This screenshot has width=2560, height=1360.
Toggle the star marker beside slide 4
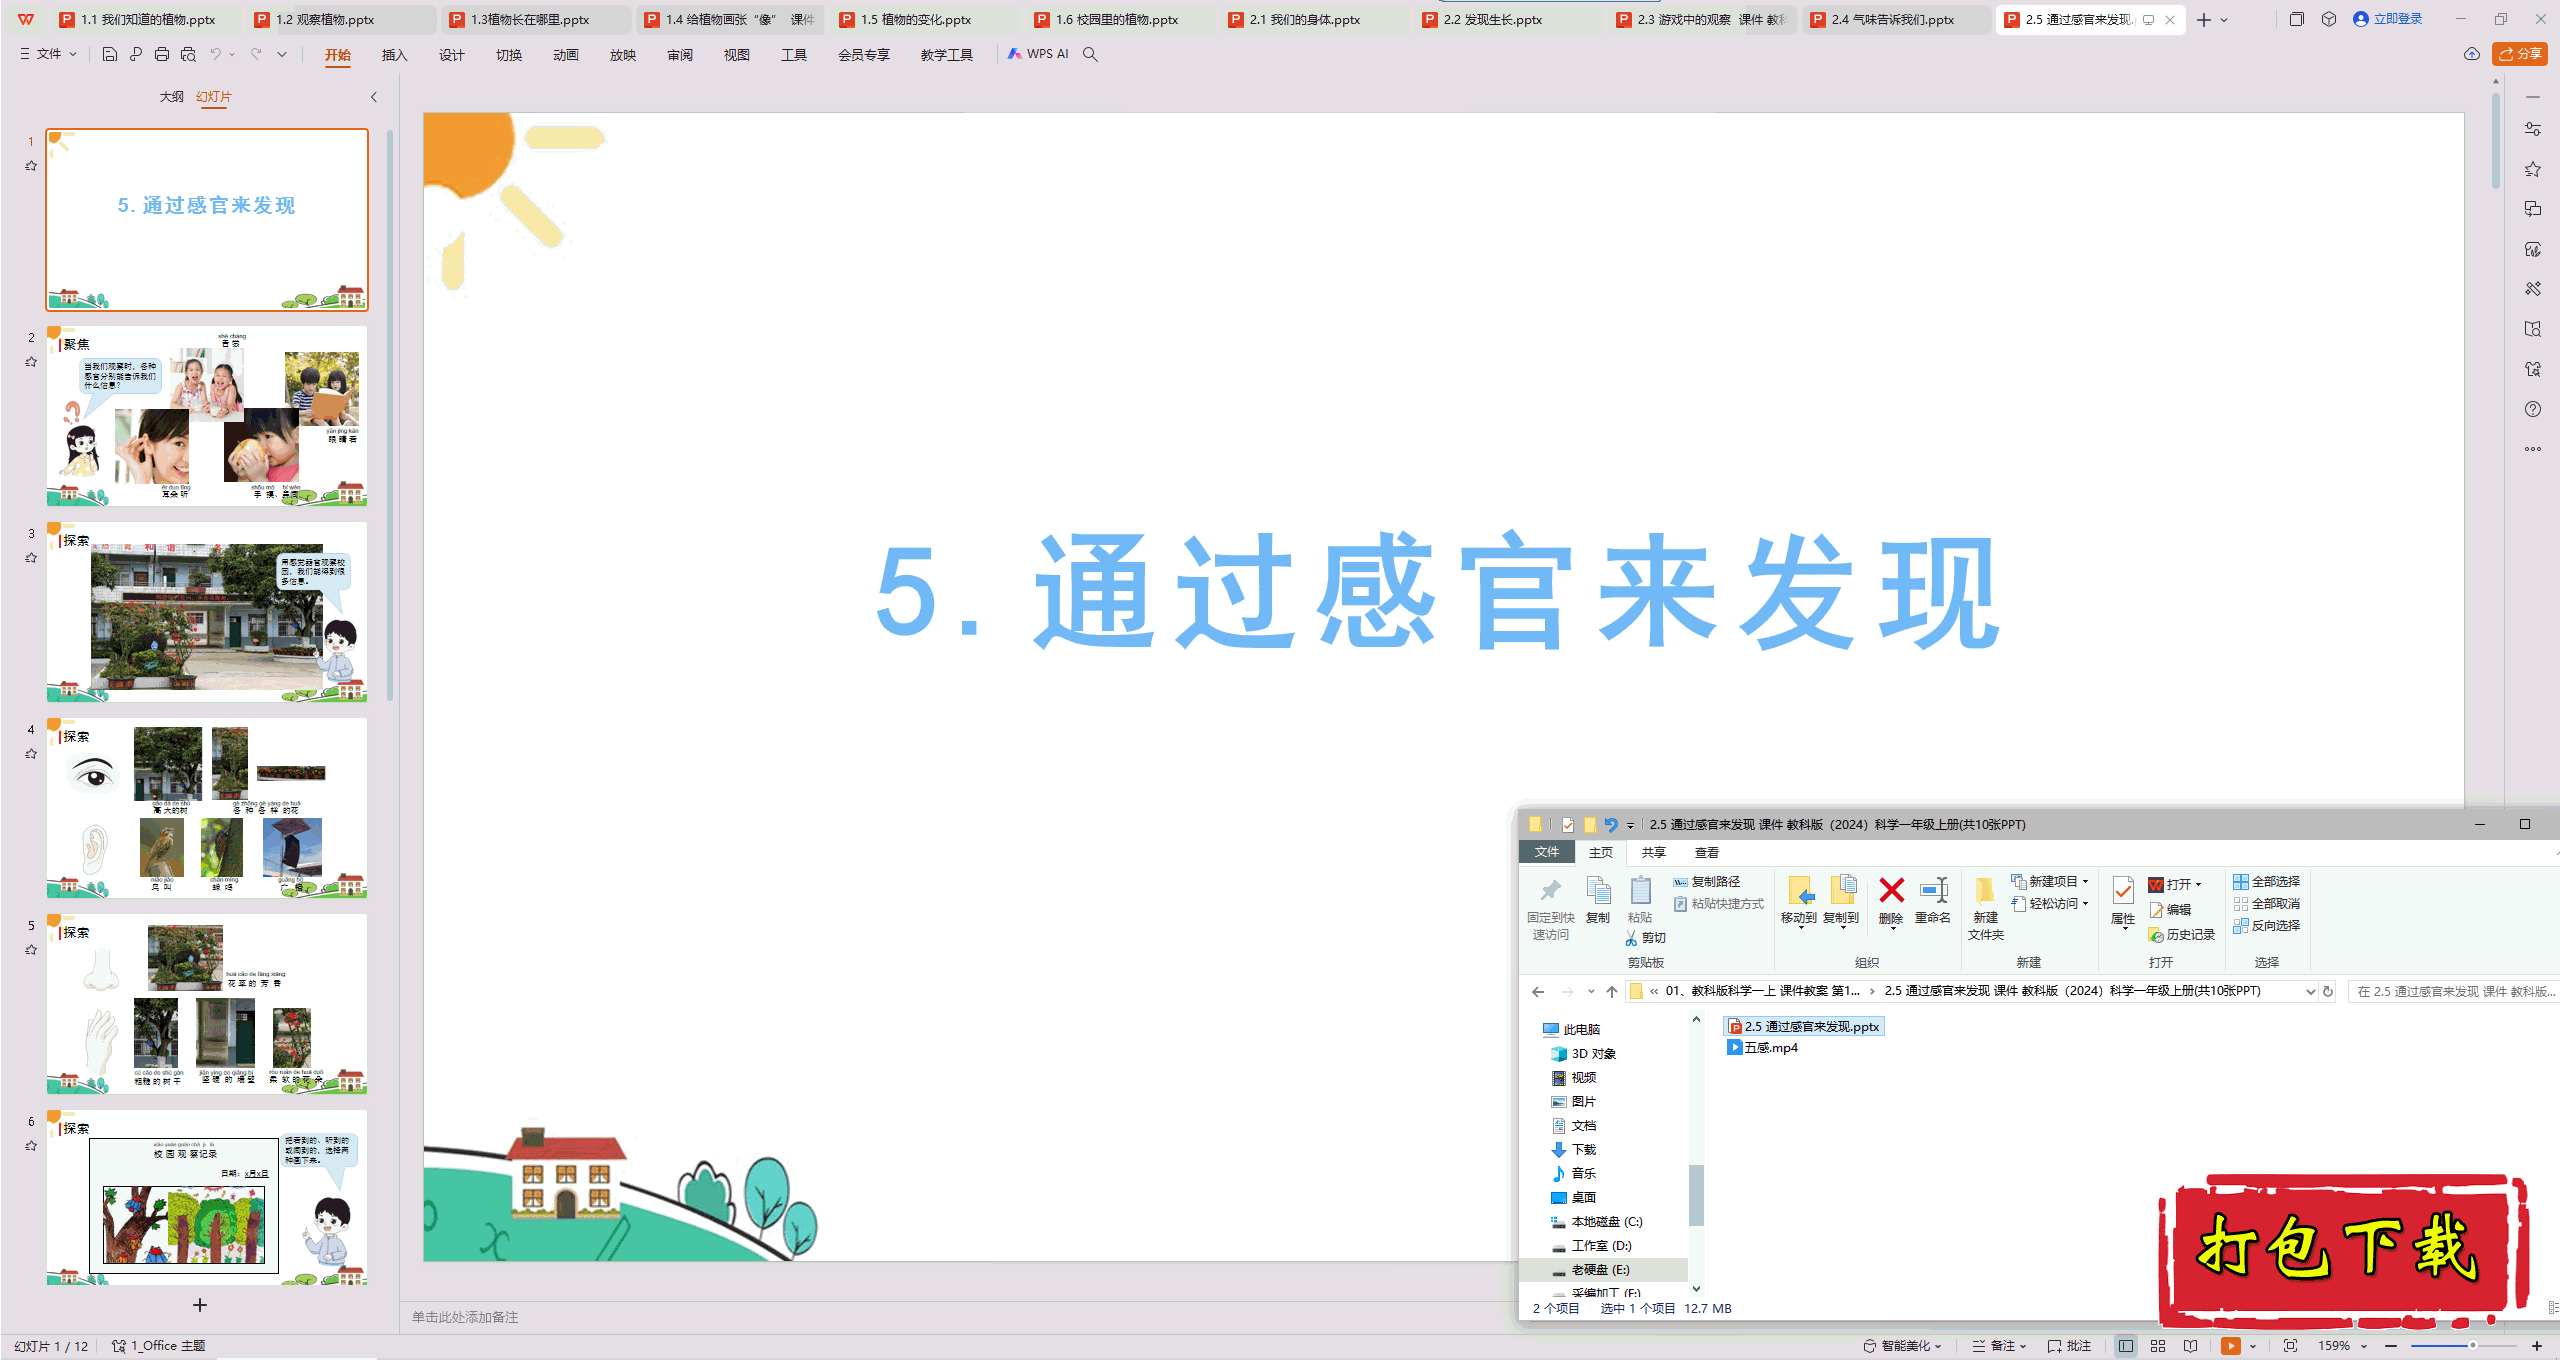click(x=31, y=754)
